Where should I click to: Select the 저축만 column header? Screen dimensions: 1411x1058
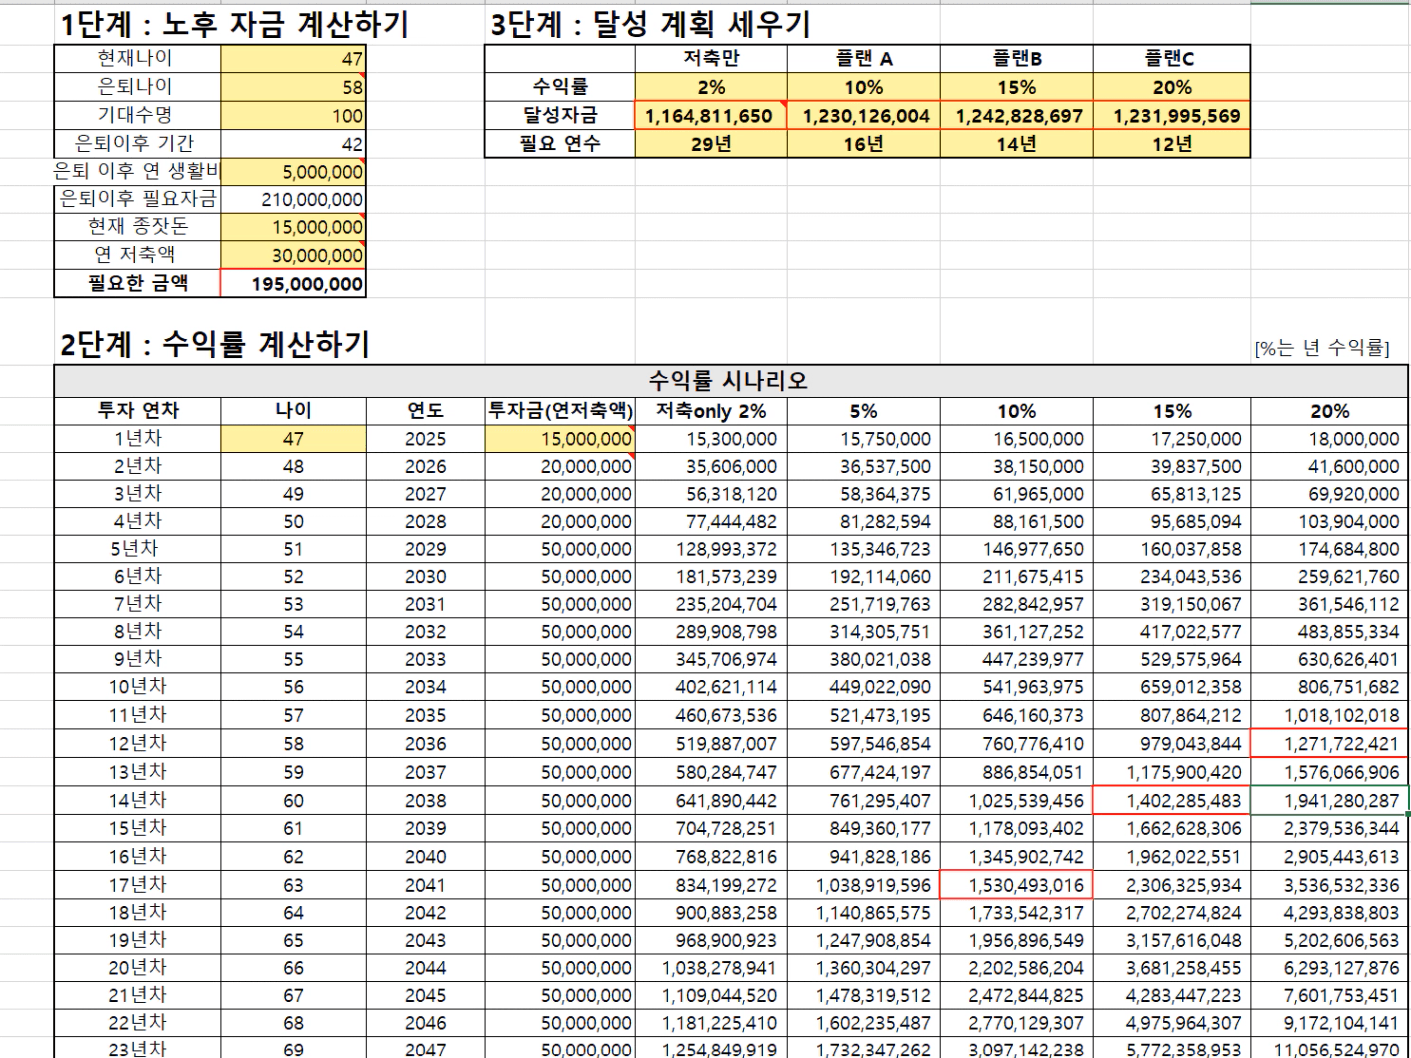tap(711, 59)
